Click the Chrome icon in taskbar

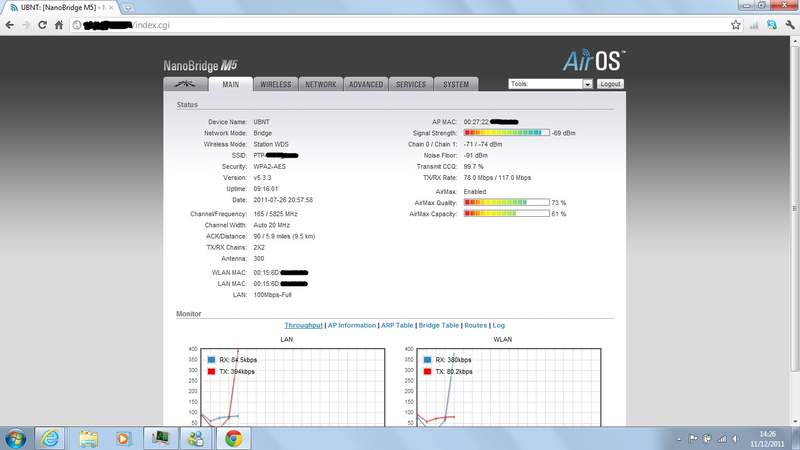tap(234, 438)
